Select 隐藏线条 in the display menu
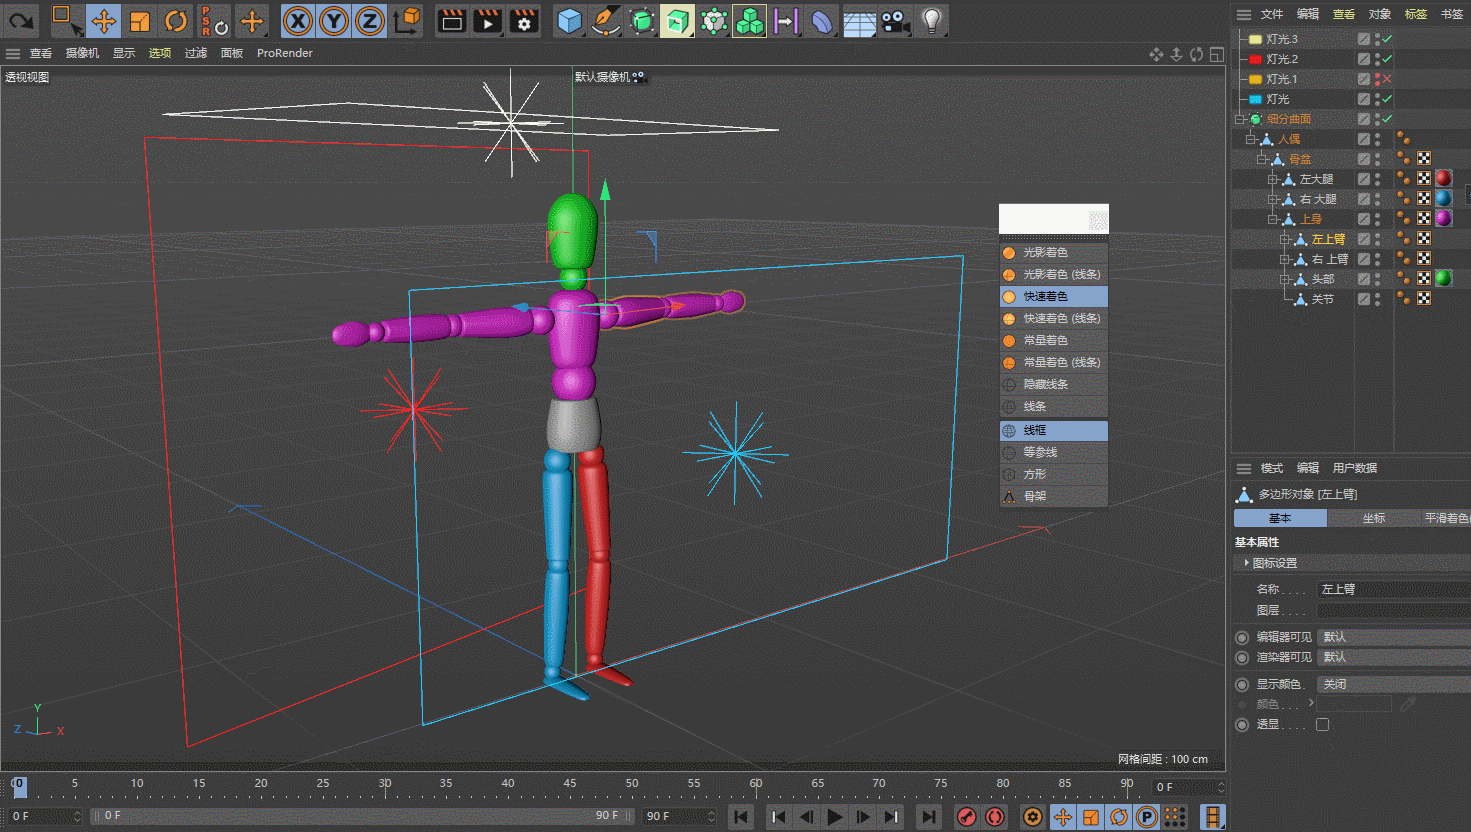 point(1054,384)
